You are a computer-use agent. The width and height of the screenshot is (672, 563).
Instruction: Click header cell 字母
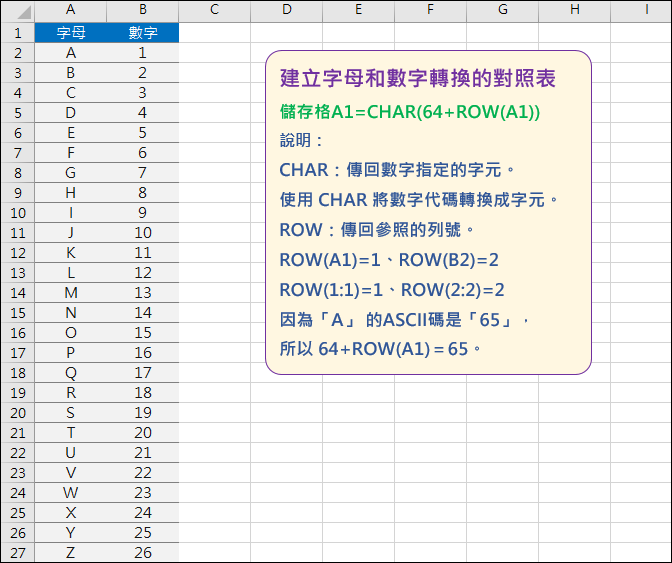[x=71, y=33]
